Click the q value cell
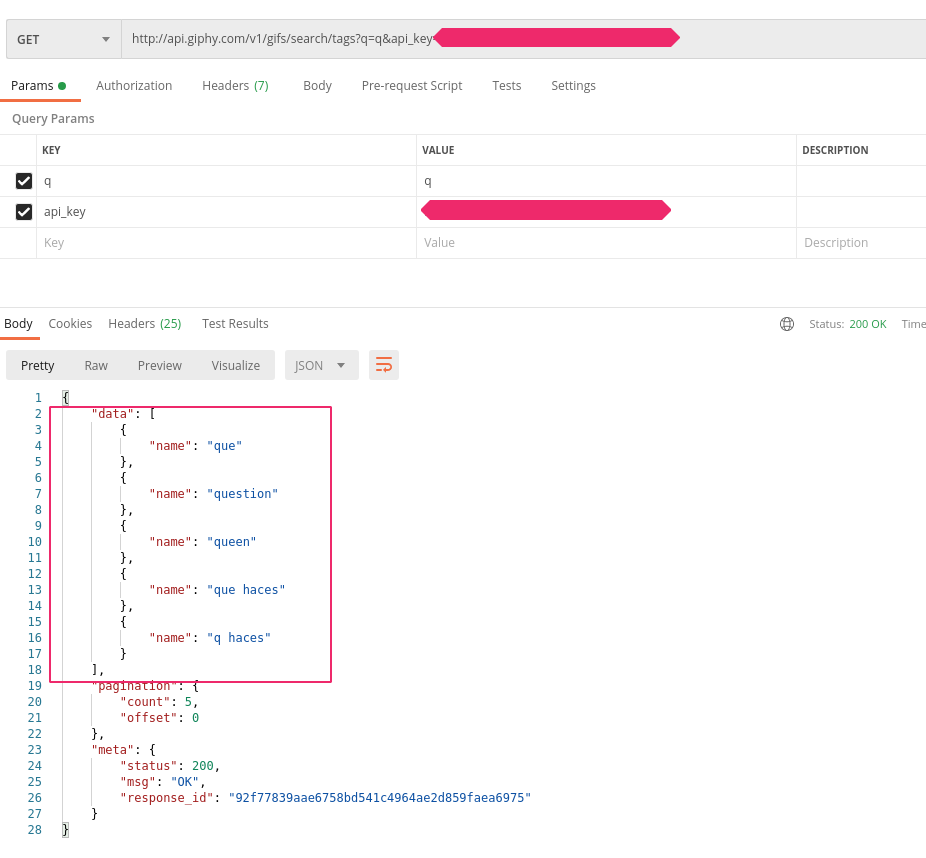Viewport: 926px width, 858px height. (606, 181)
